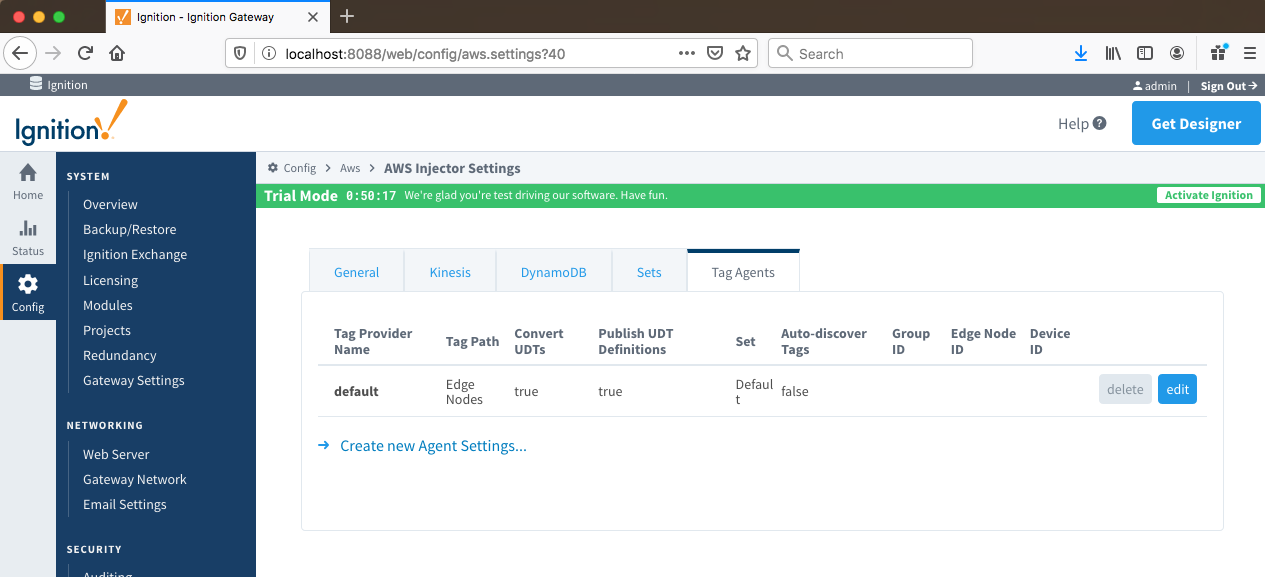The image size is (1265, 577).
Task: Open Gateway Settings in sidebar
Action: pos(133,380)
